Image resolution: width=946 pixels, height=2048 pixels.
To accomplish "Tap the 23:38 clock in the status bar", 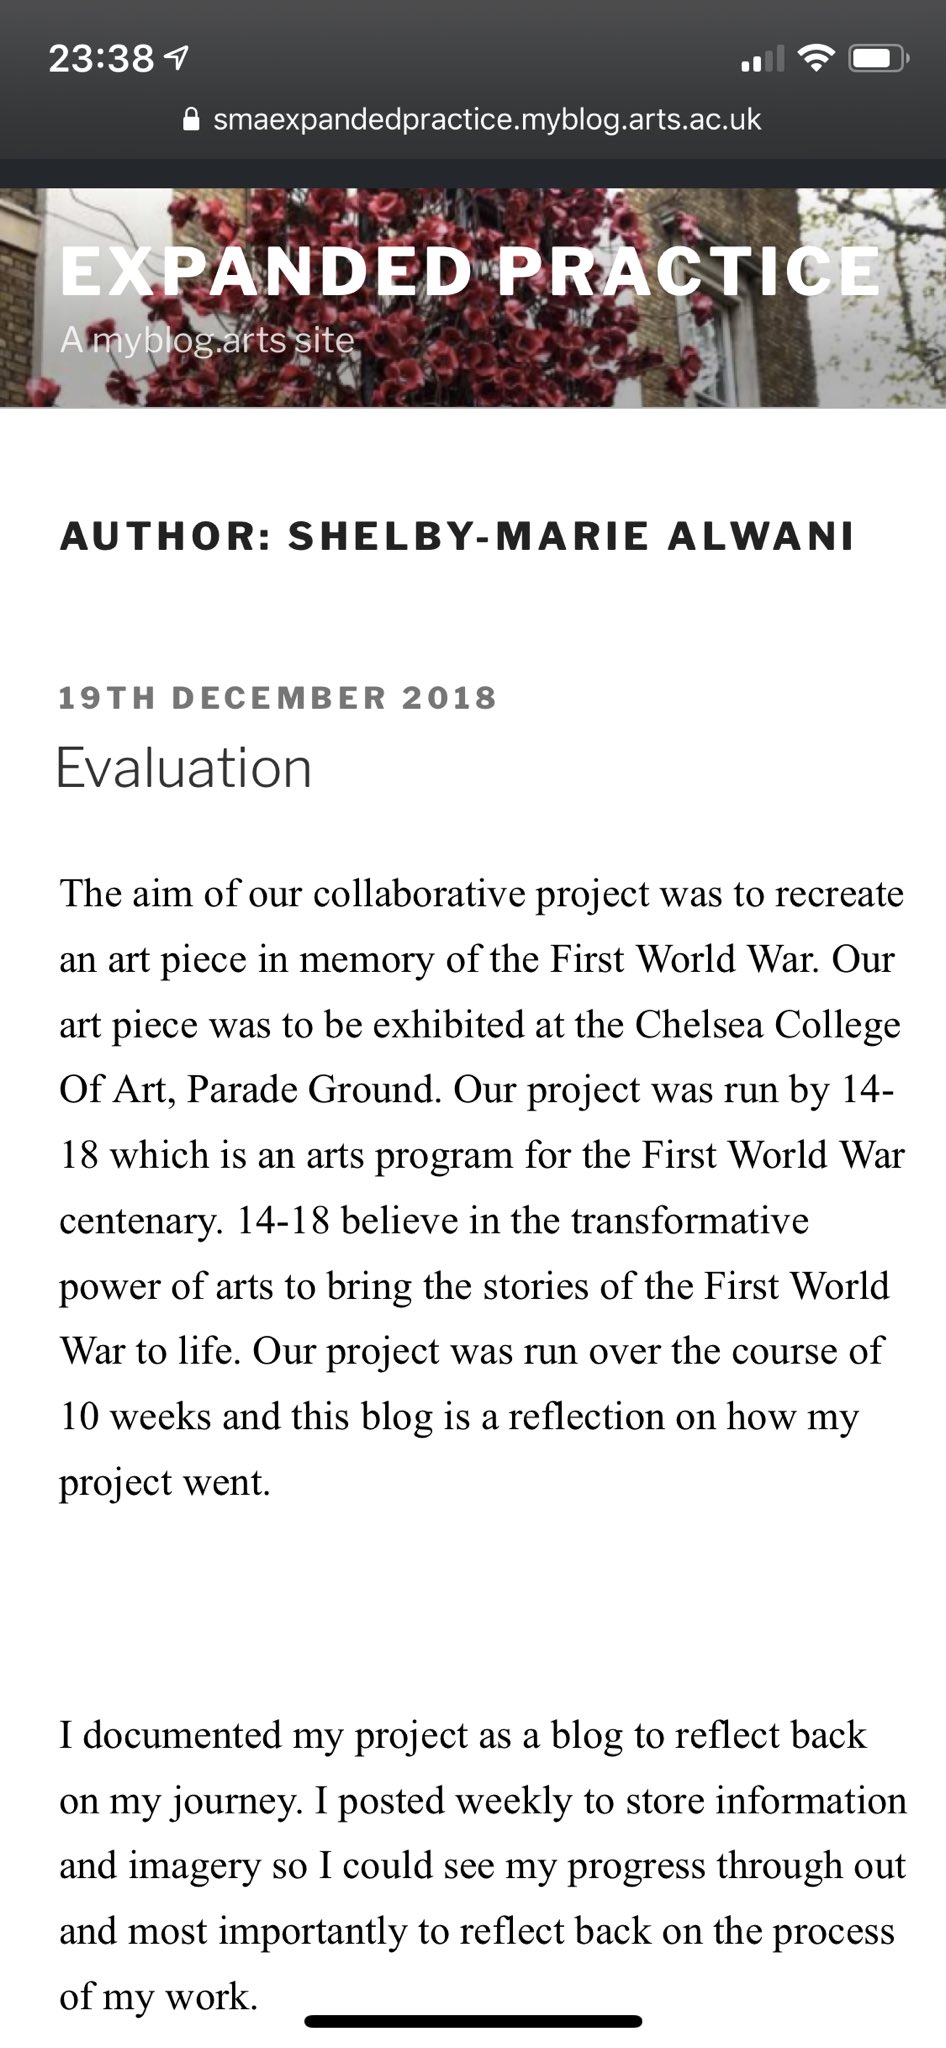I will coord(100,59).
